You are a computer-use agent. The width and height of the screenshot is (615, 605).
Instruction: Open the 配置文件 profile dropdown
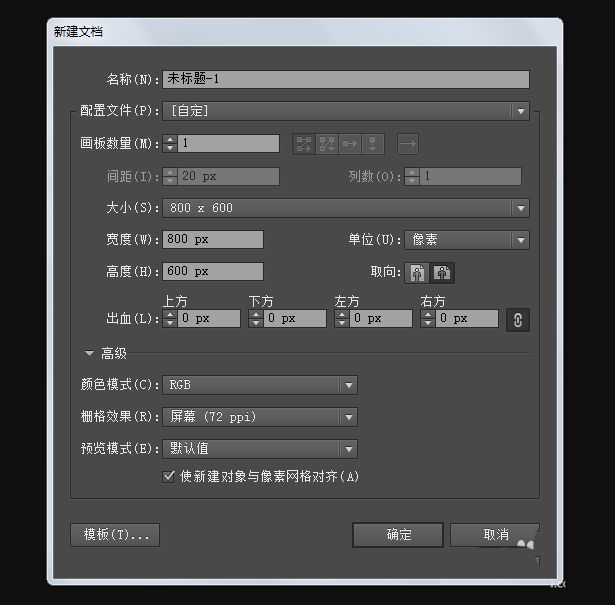click(x=346, y=111)
